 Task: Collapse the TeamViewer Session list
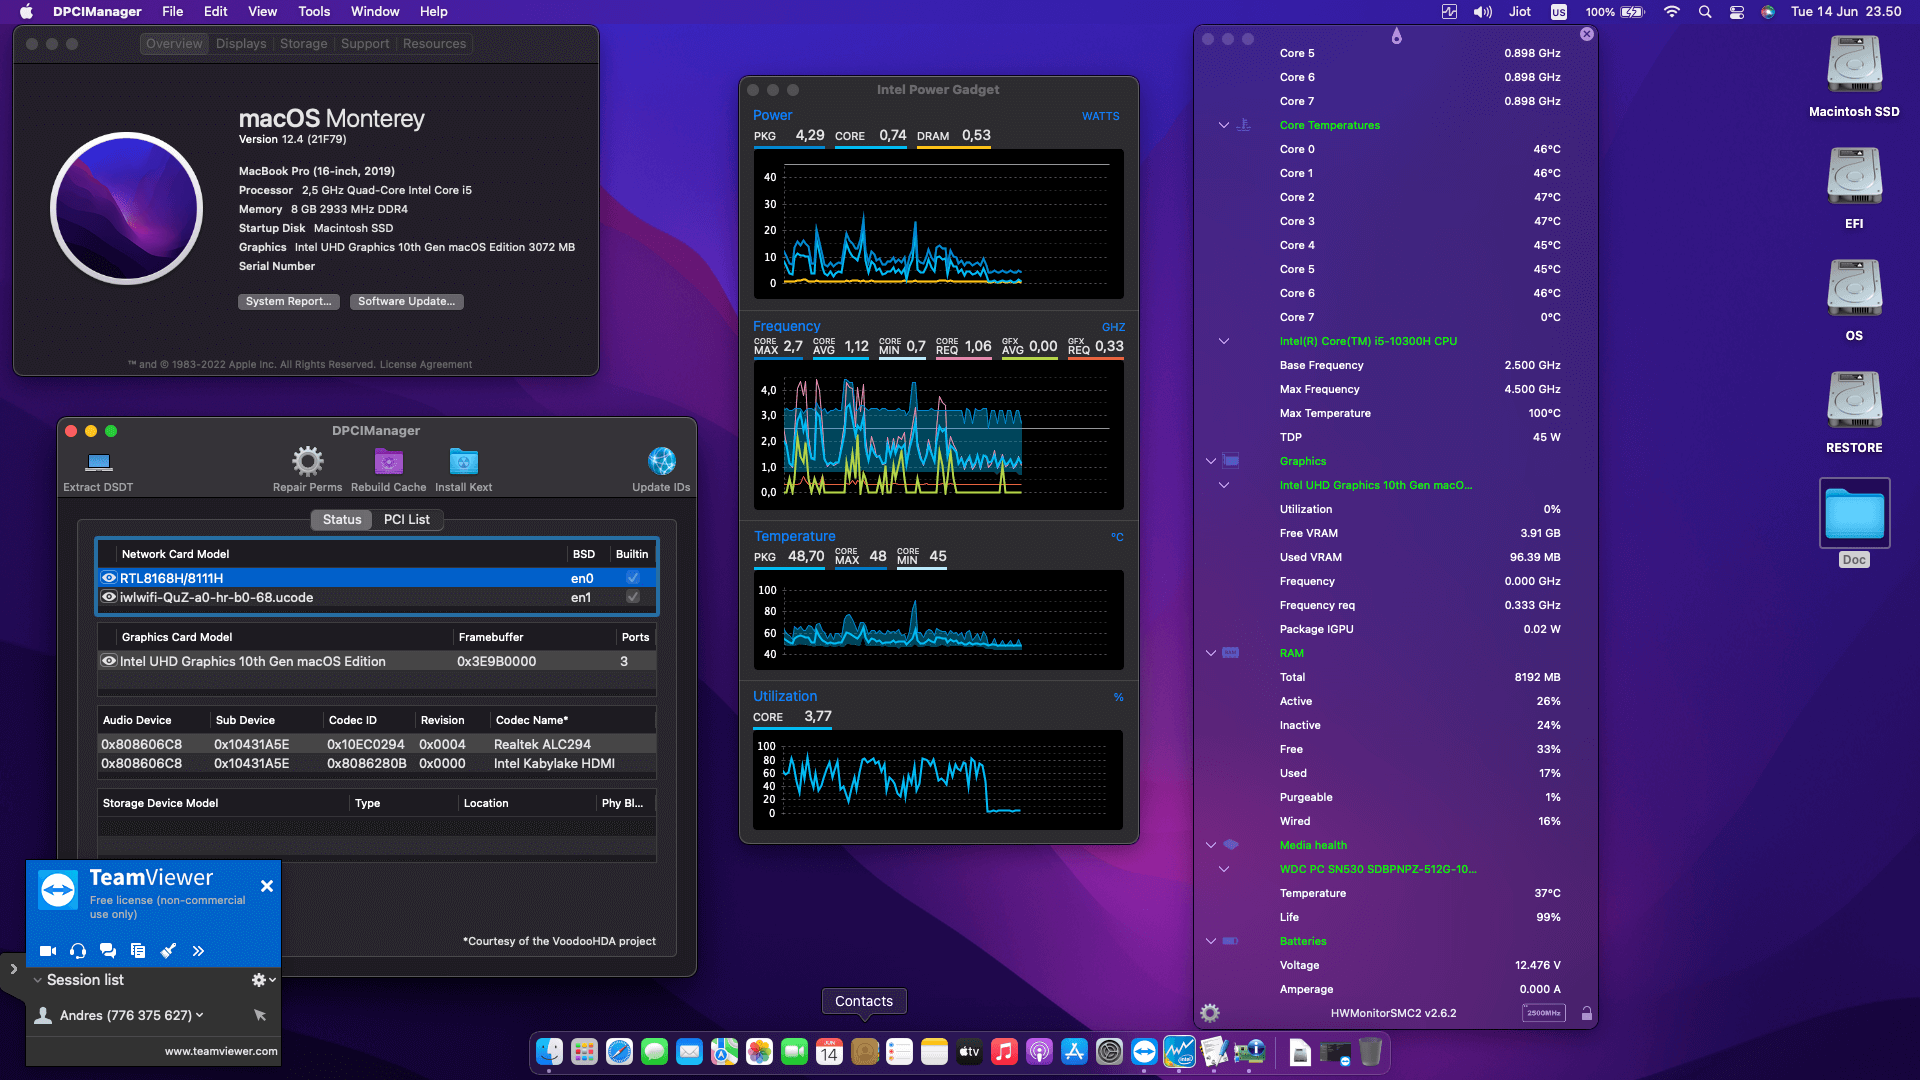(38, 980)
